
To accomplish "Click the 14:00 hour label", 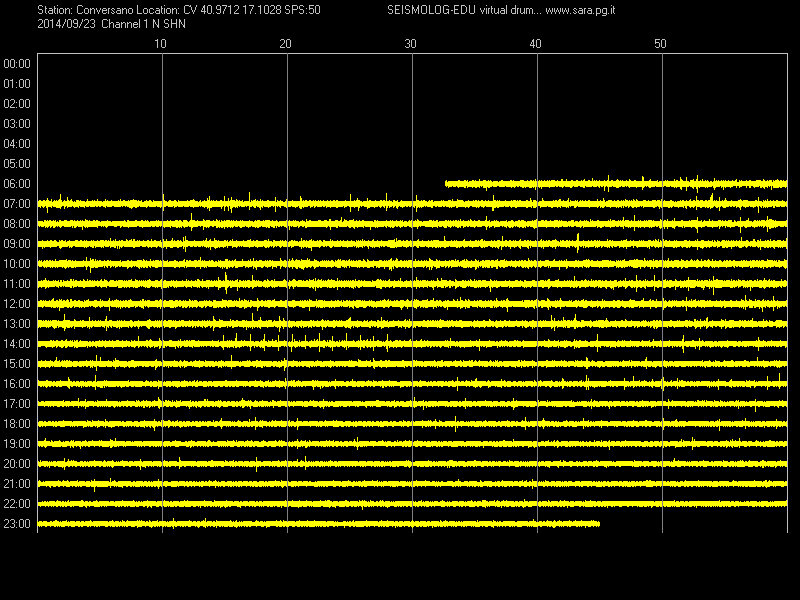I will coord(17,344).
